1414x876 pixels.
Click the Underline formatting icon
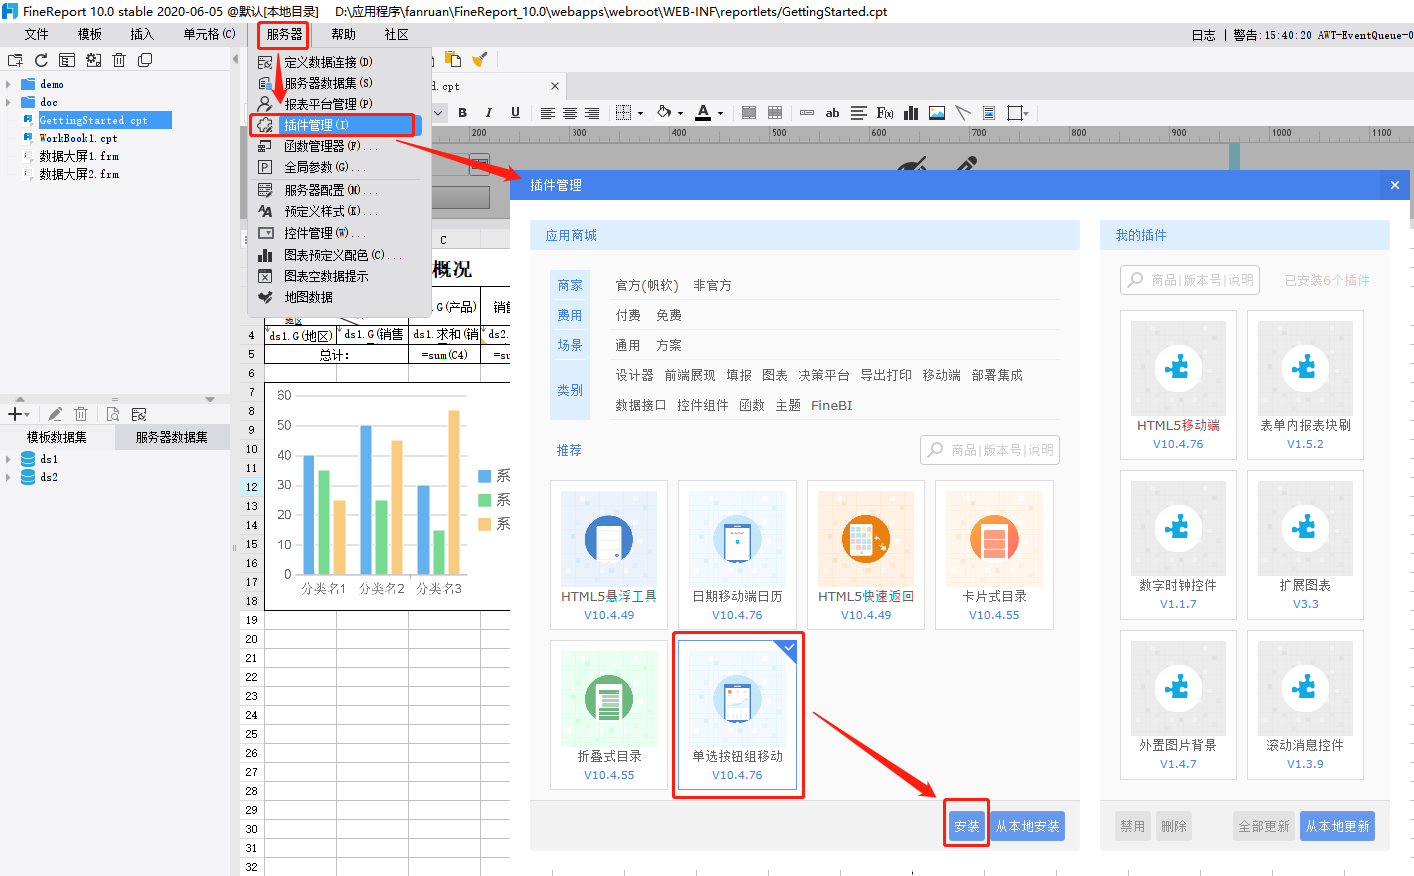click(515, 113)
